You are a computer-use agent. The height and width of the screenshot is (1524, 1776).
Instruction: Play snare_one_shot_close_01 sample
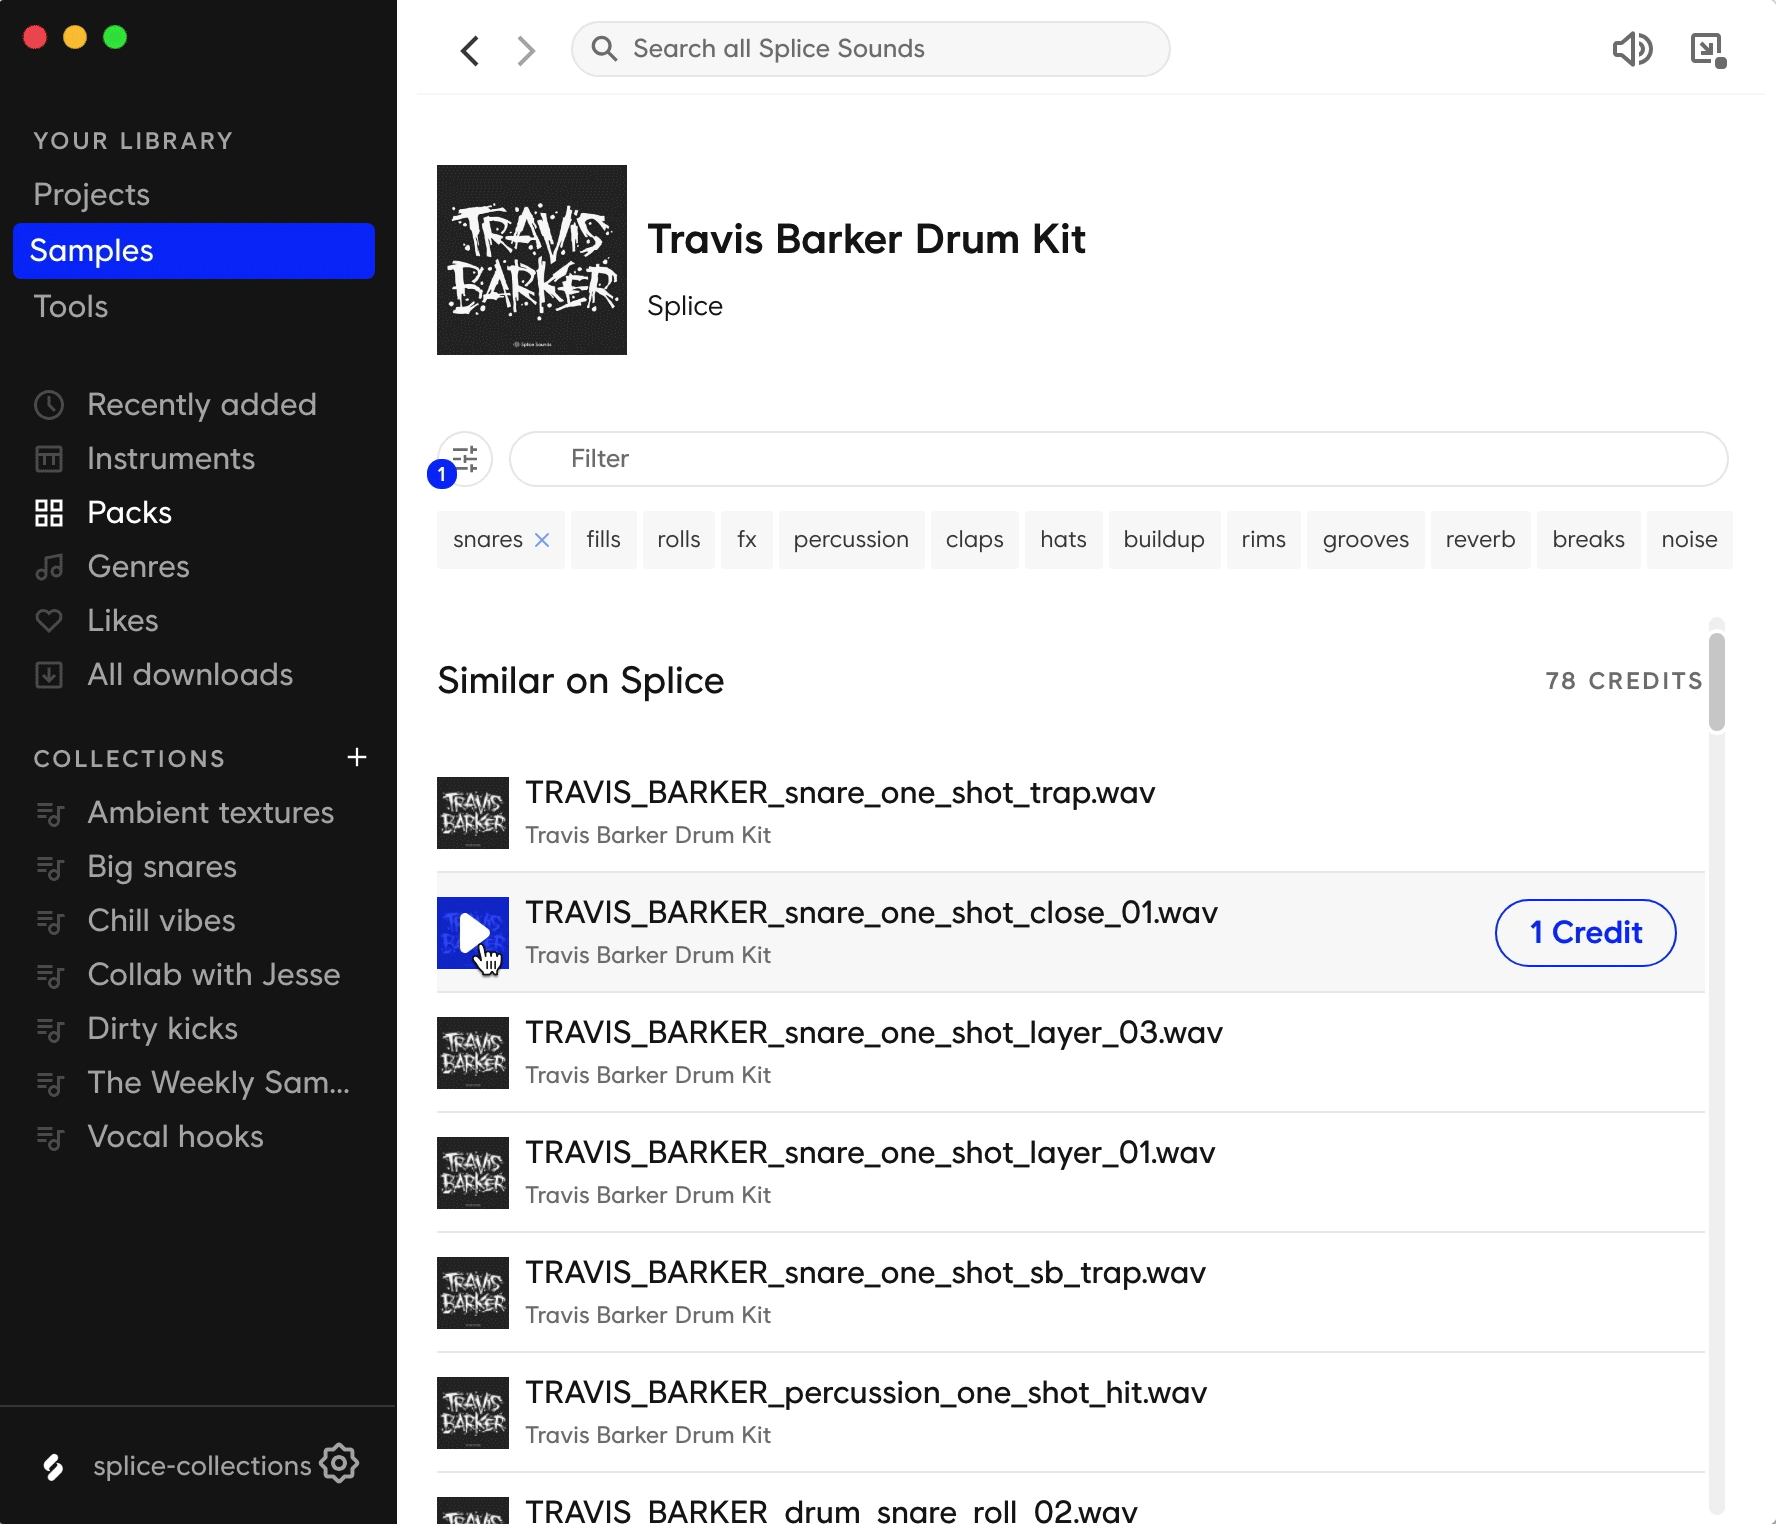coord(473,933)
